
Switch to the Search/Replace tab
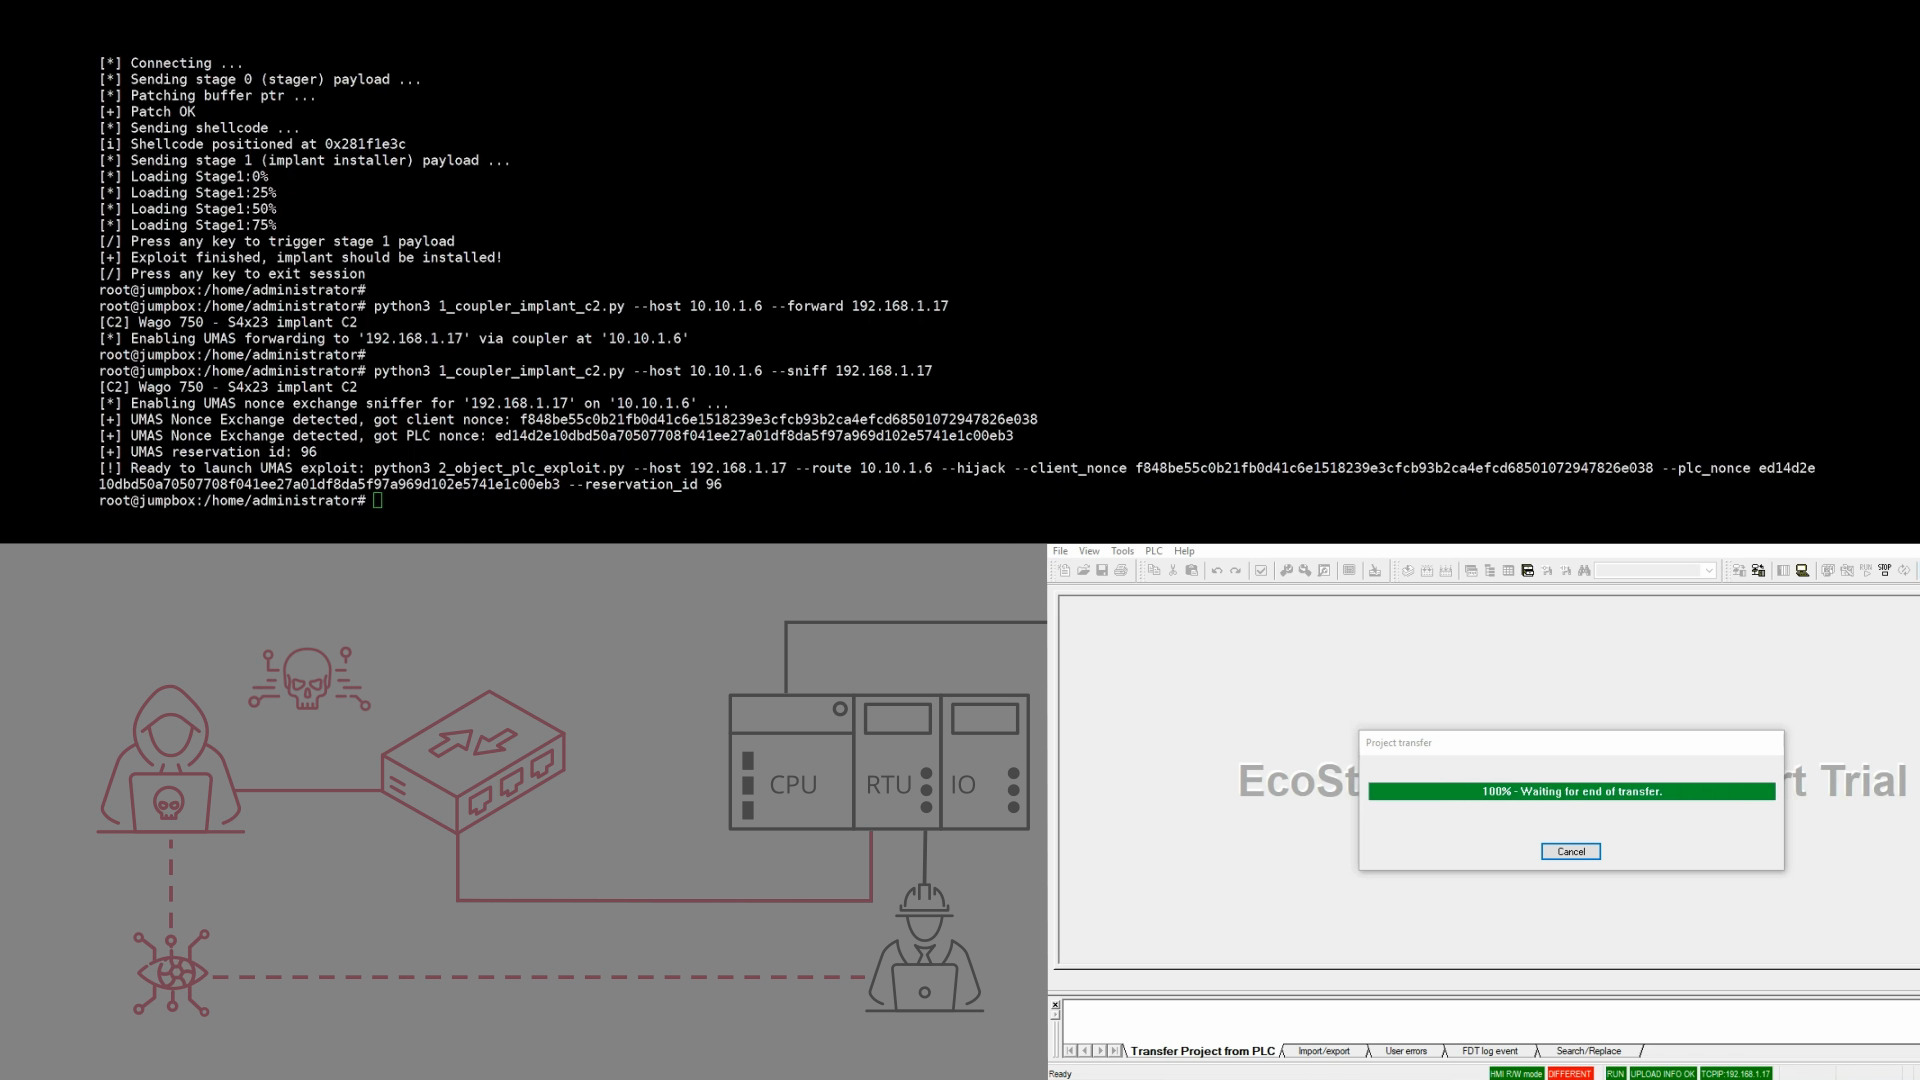pos(1588,1051)
